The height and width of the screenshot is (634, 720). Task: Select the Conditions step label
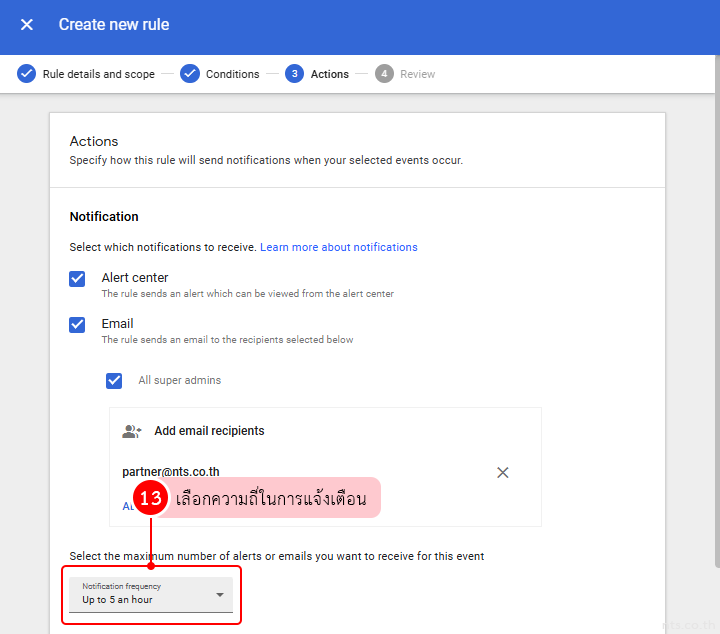(232, 74)
